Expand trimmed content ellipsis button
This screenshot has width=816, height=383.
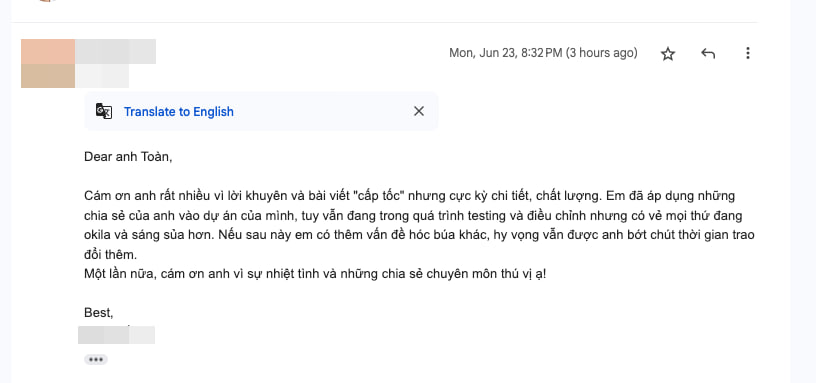(x=96, y=360)
